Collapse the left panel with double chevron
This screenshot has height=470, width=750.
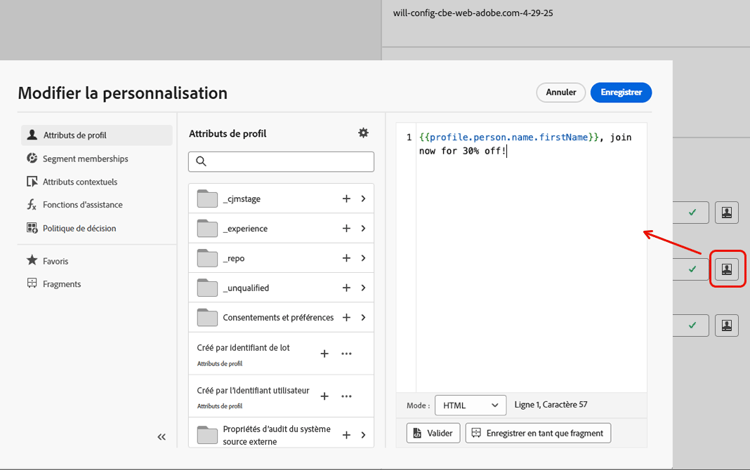click(x=161, y=437)
